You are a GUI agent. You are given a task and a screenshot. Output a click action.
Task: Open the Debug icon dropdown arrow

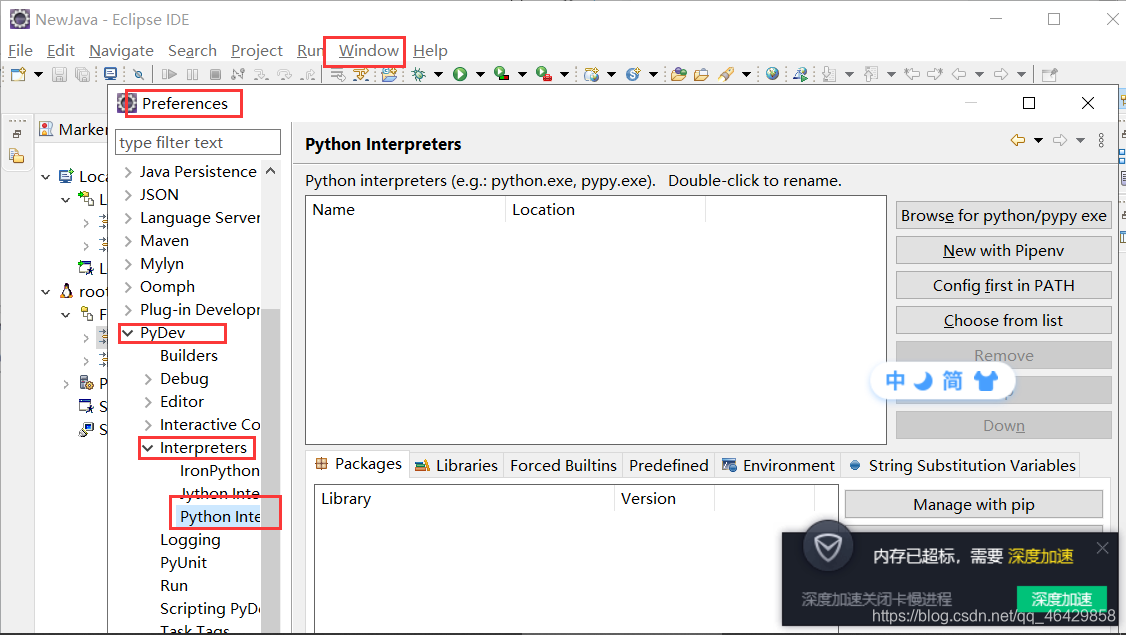pyautogui.click(x=438, y=74)
